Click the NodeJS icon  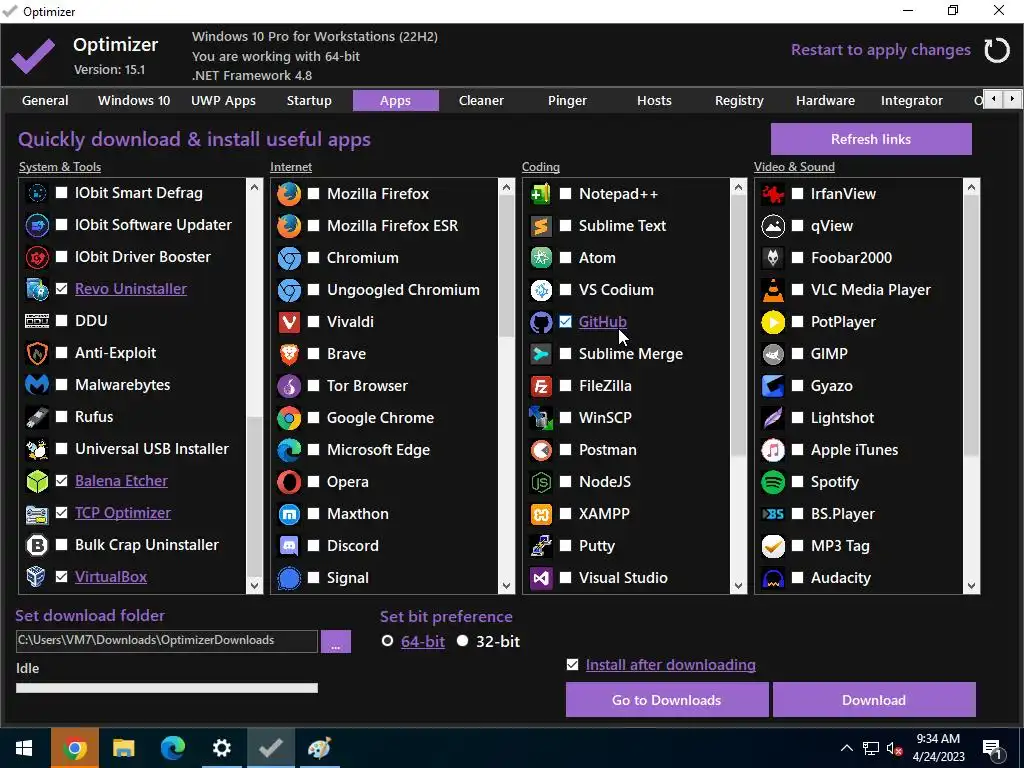point(541,482)
